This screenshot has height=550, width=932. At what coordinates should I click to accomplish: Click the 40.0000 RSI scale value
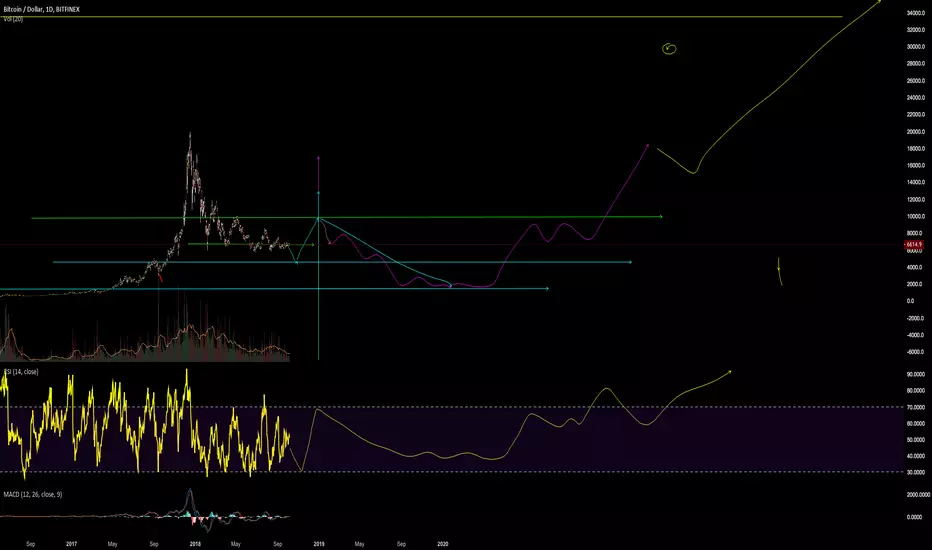click(x=916, y=457)
